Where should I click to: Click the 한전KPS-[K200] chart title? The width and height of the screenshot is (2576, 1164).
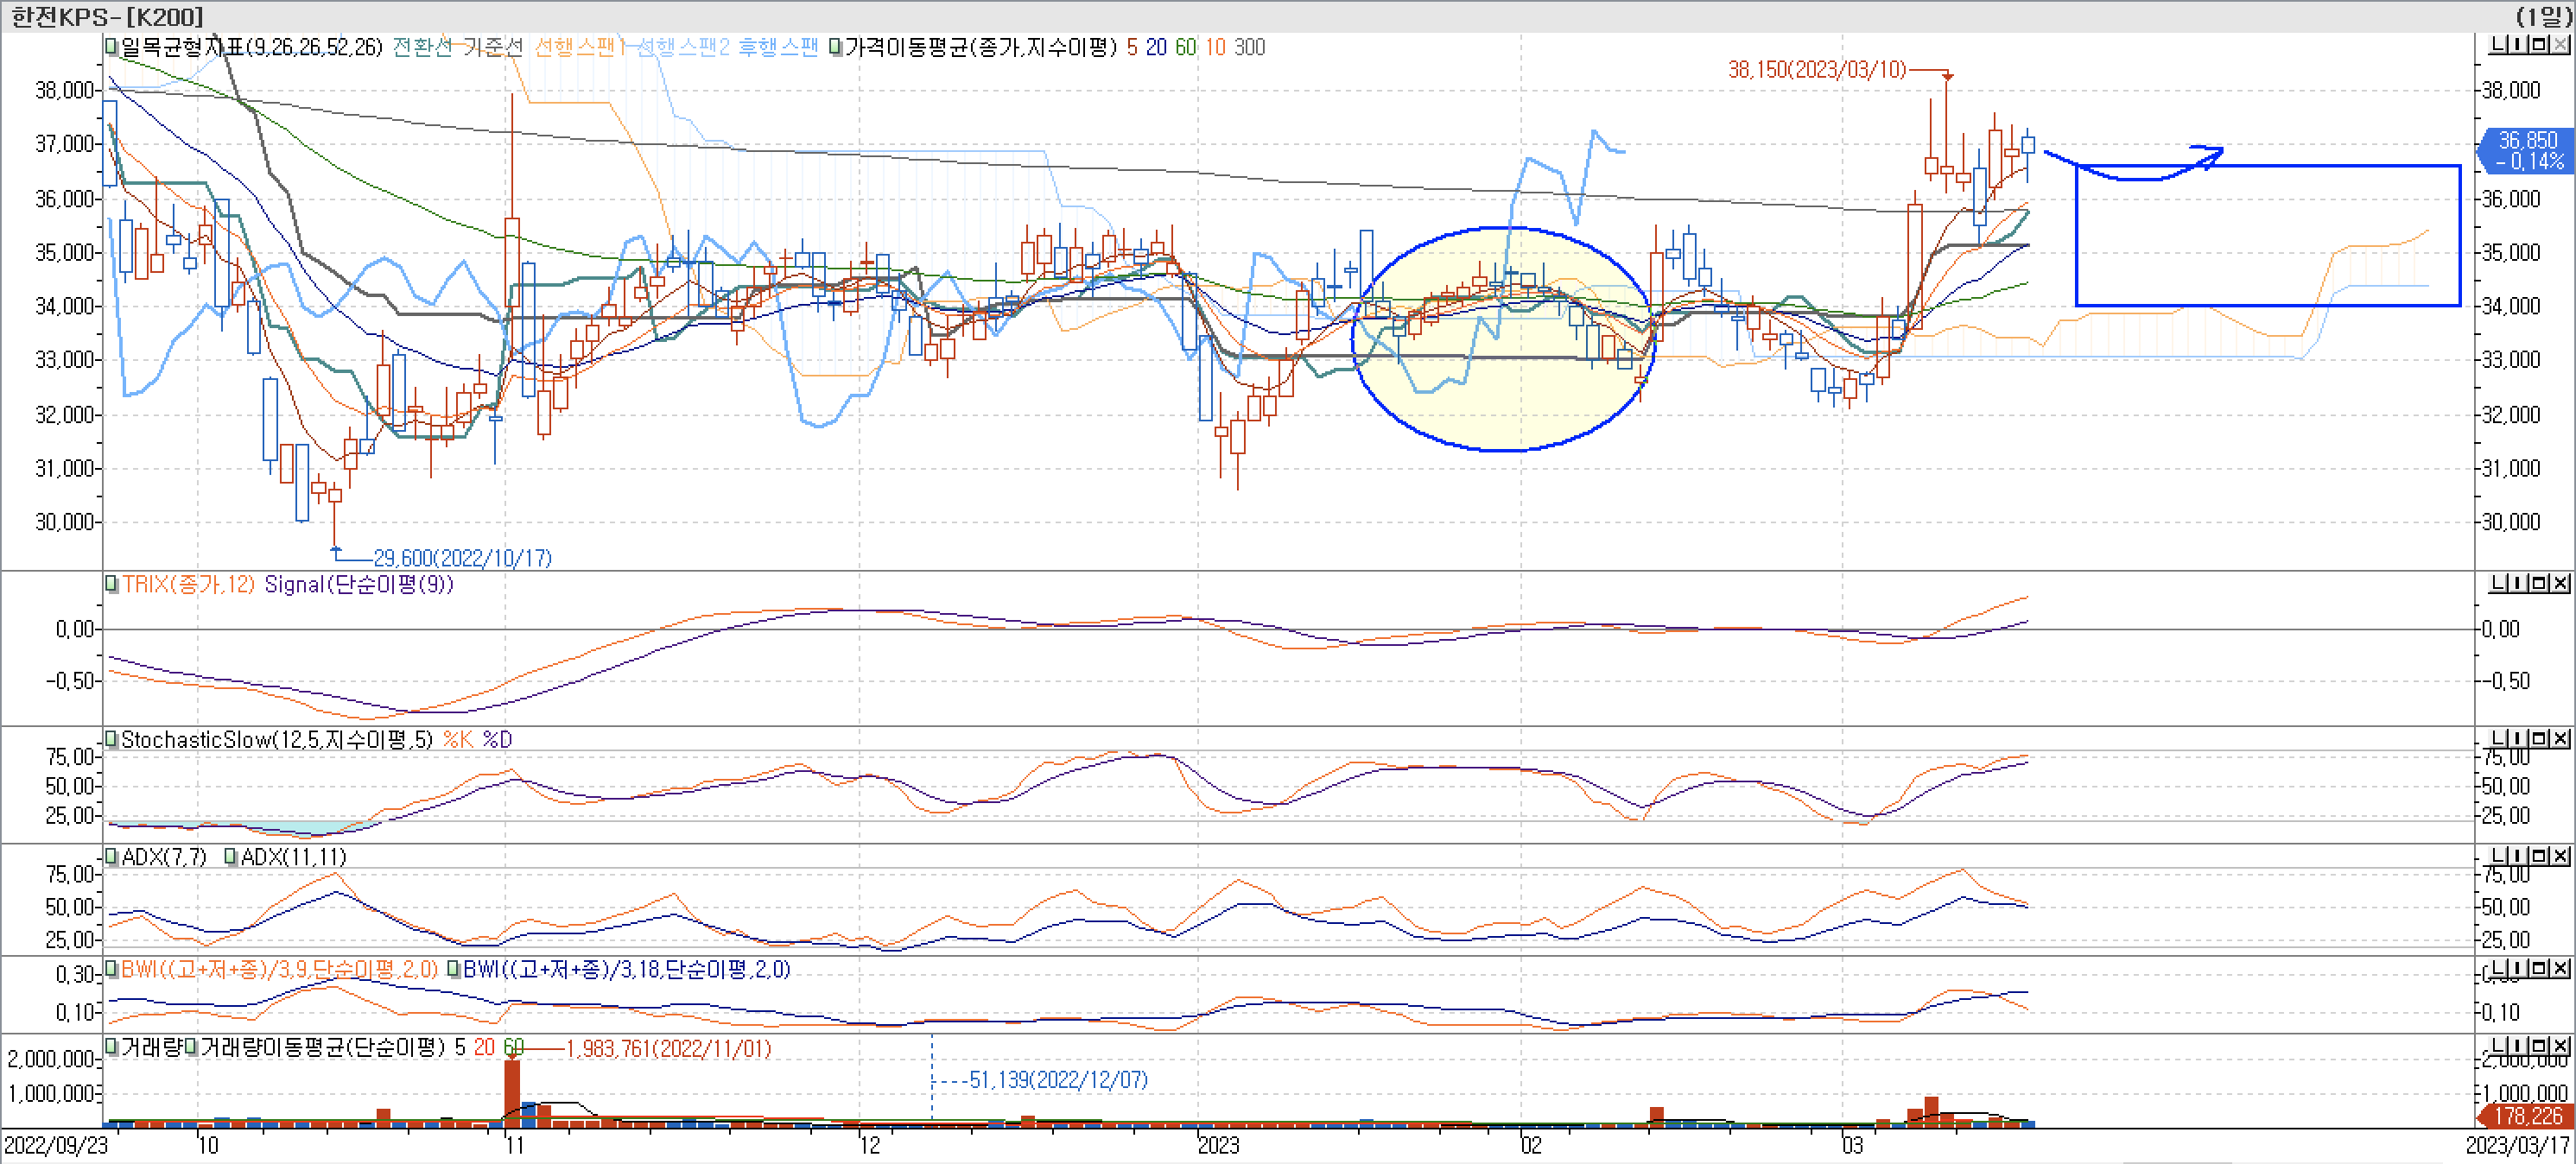[x=106, y=16]
